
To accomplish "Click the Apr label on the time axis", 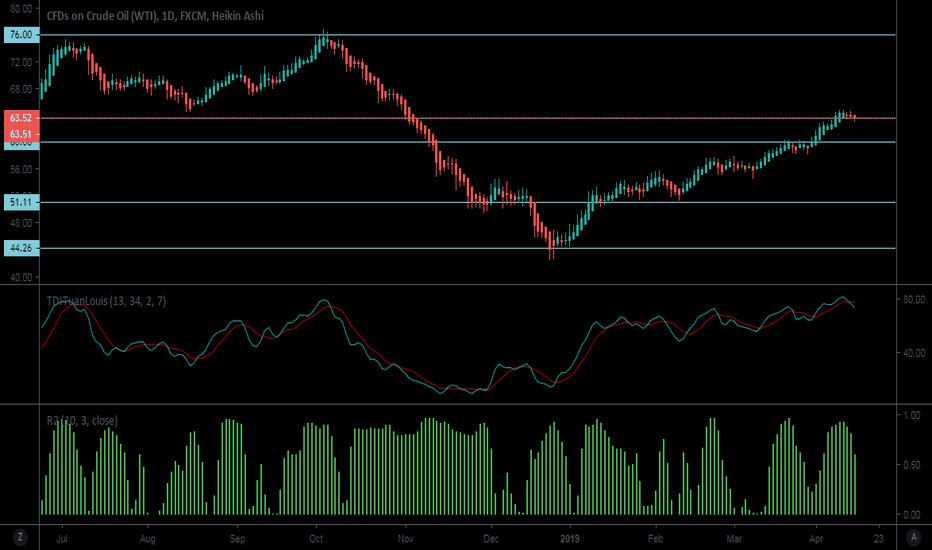I will 816,539.
